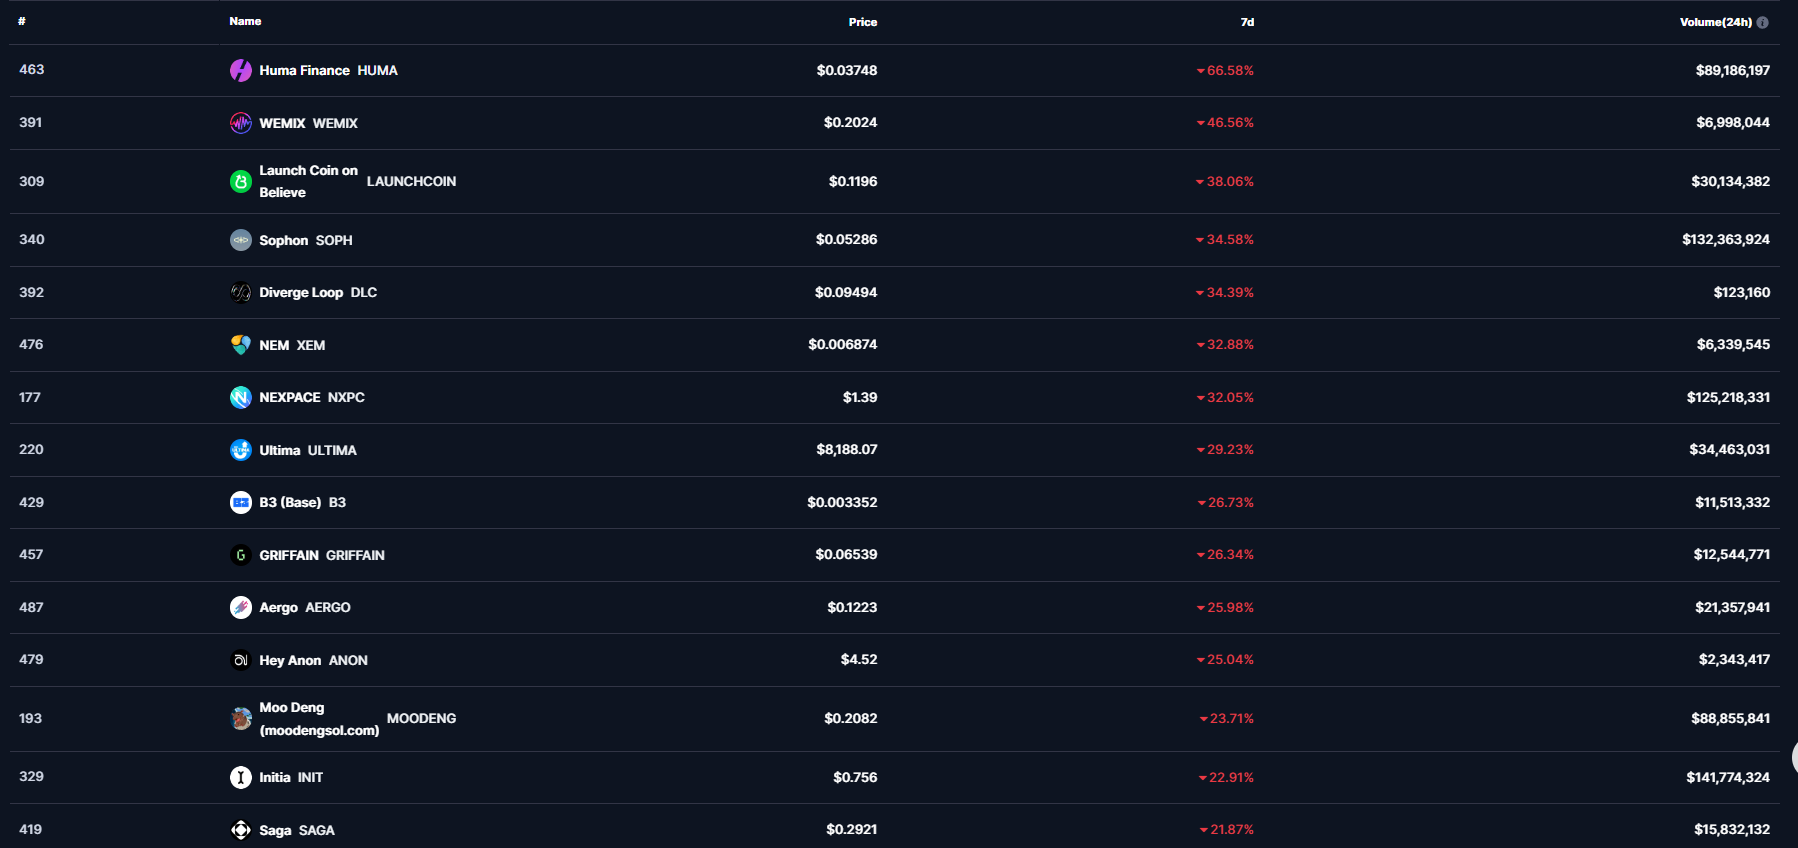Screen dimensions: 1798x848
Task: Click the NEXPACE token logo
Action: coord(241,397)
